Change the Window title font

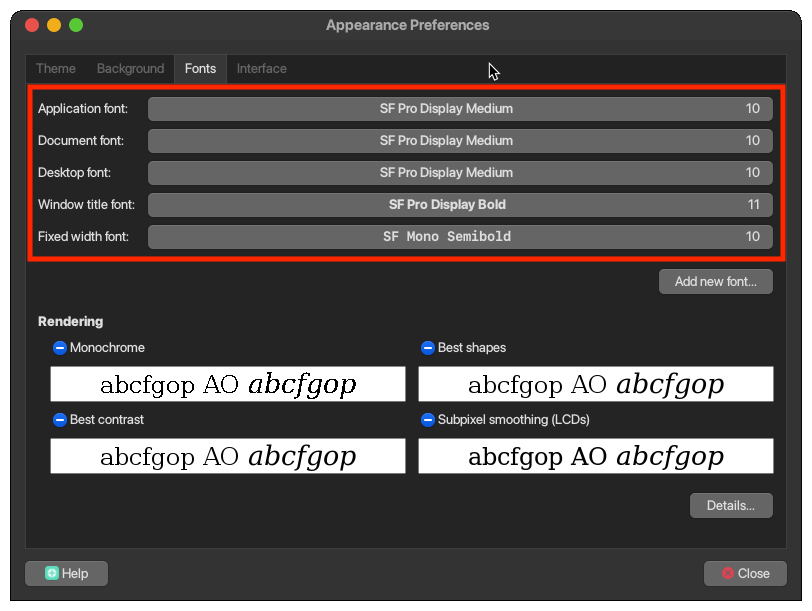pyautogui.click(x=460, y=205)
